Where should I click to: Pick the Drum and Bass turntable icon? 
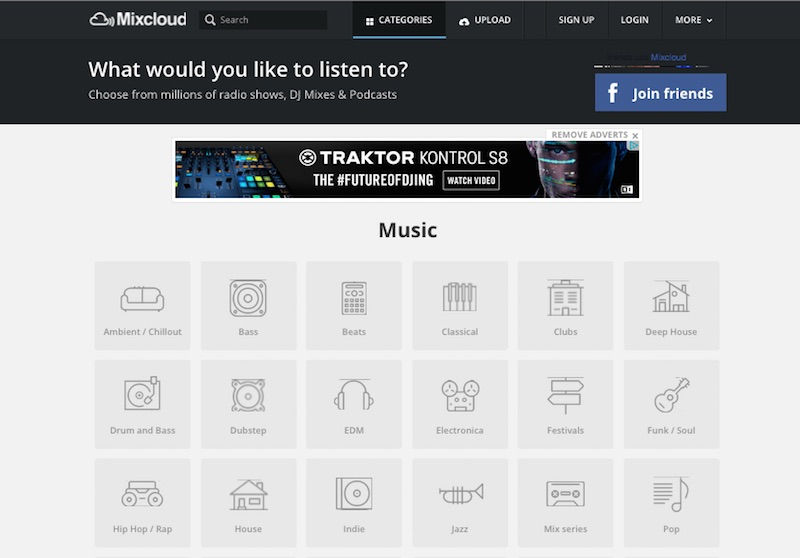[142, 393]
